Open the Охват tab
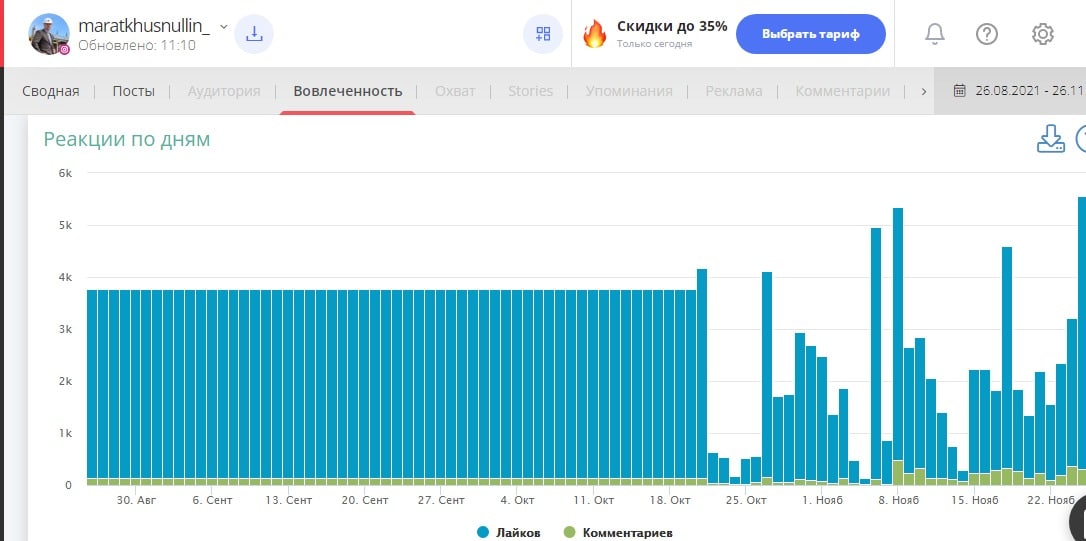Screen dimensions: 1086x541 tap(455, 91)
